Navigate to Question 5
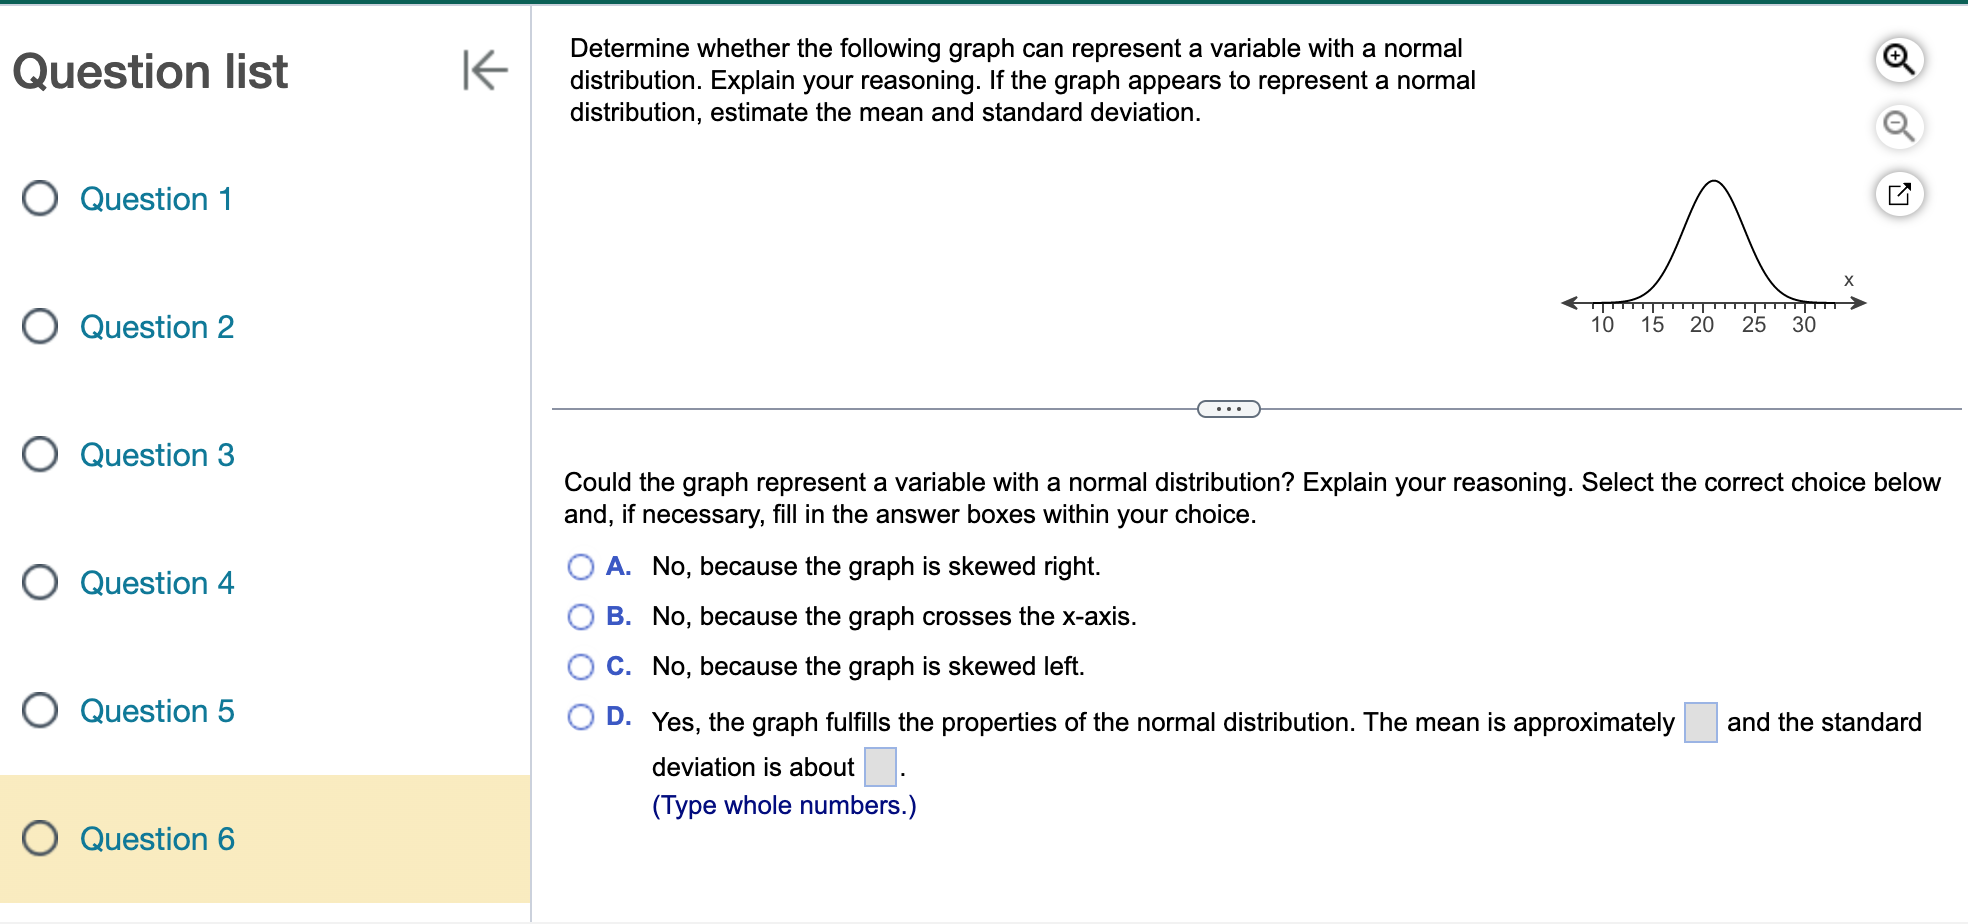This screenshot has height=924, width=1968. (x=156, y=711)
